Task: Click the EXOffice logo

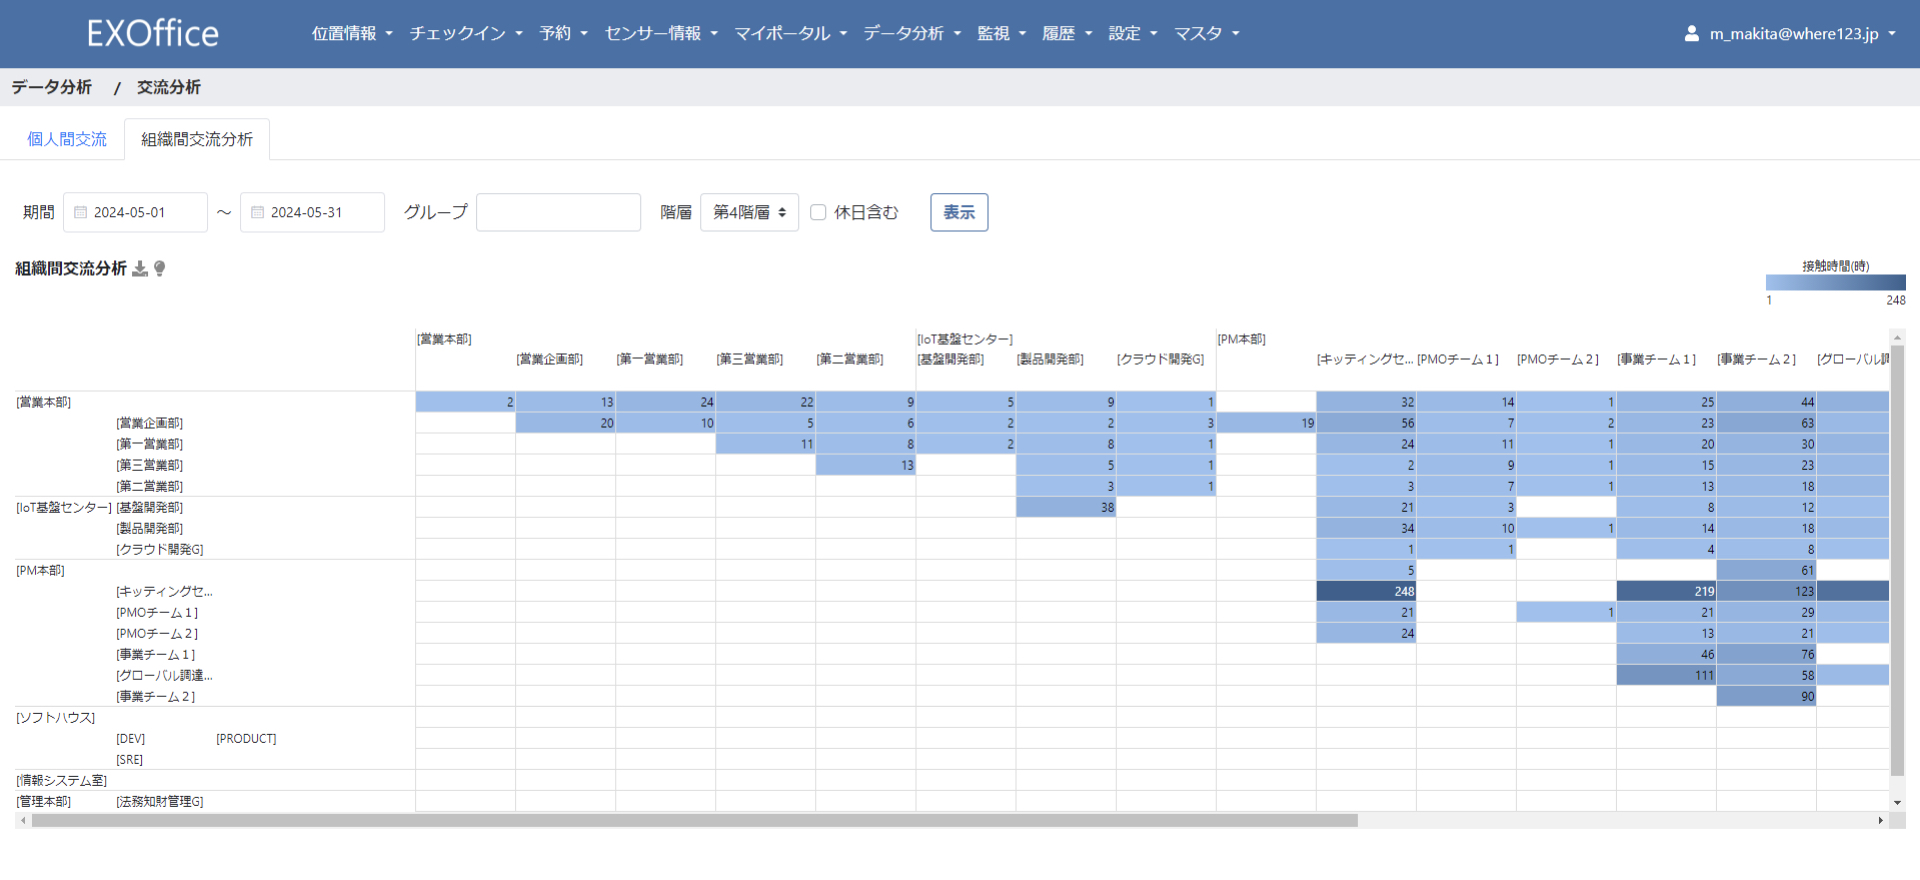Action: (152, 34)
